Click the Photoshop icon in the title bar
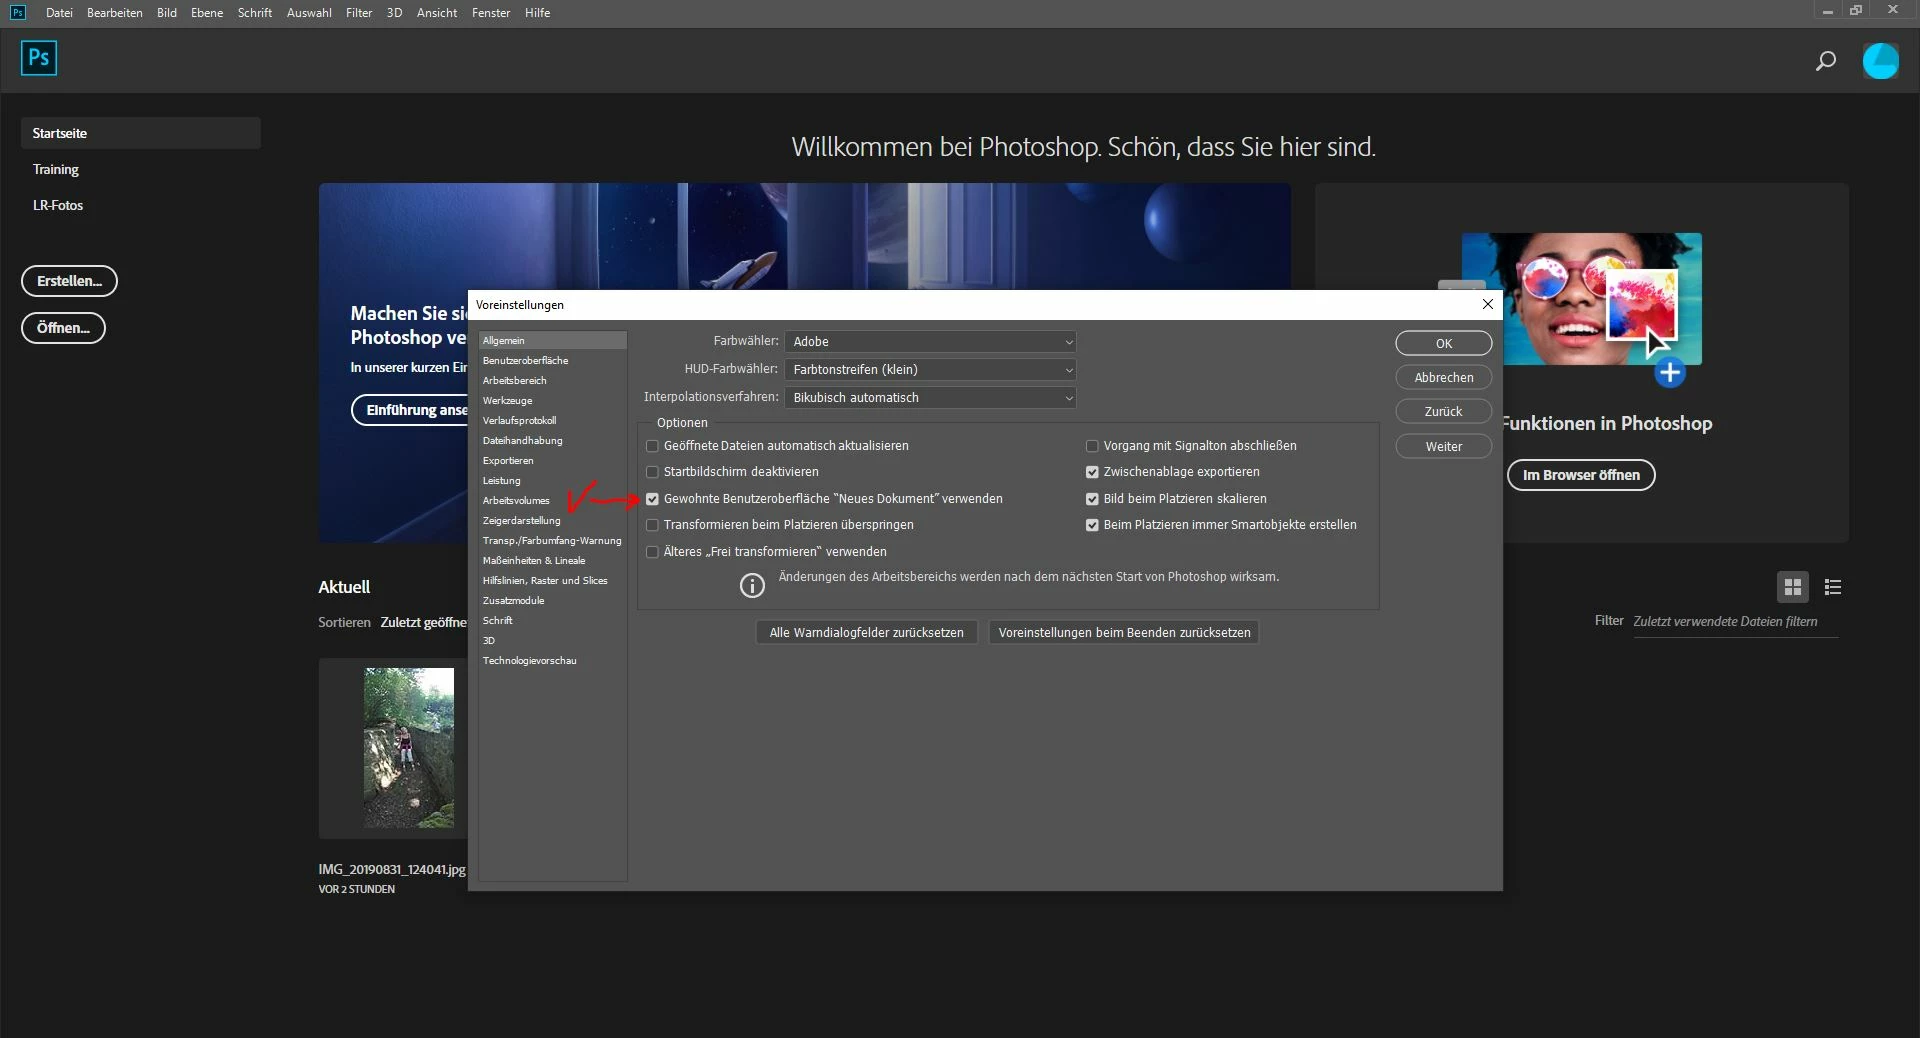The image size is (1920, 1038). [18, 12]
